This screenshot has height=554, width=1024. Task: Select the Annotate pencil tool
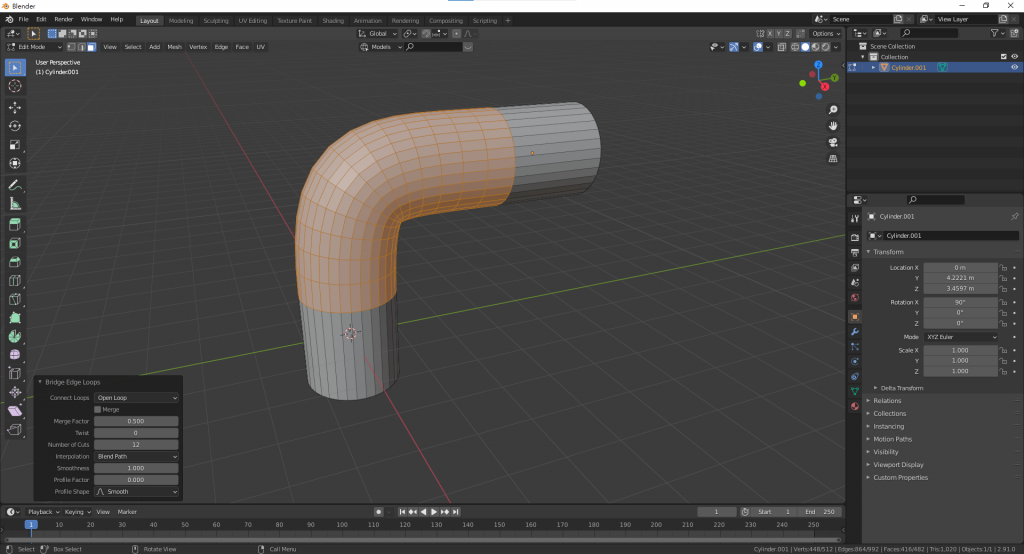pyautogui.click(x=15, y=186)
